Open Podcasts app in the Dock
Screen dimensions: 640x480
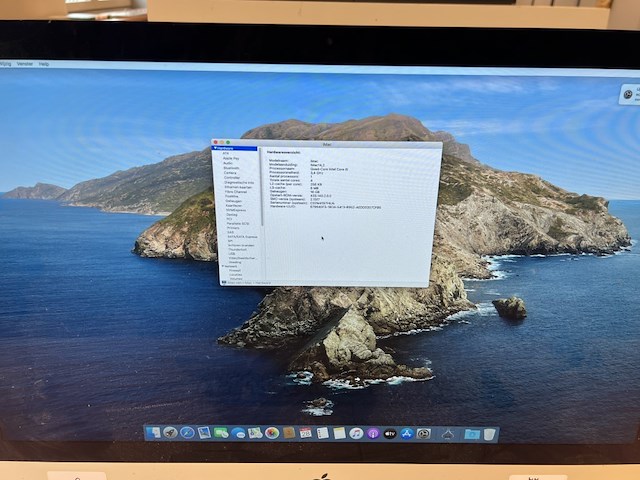373,433
